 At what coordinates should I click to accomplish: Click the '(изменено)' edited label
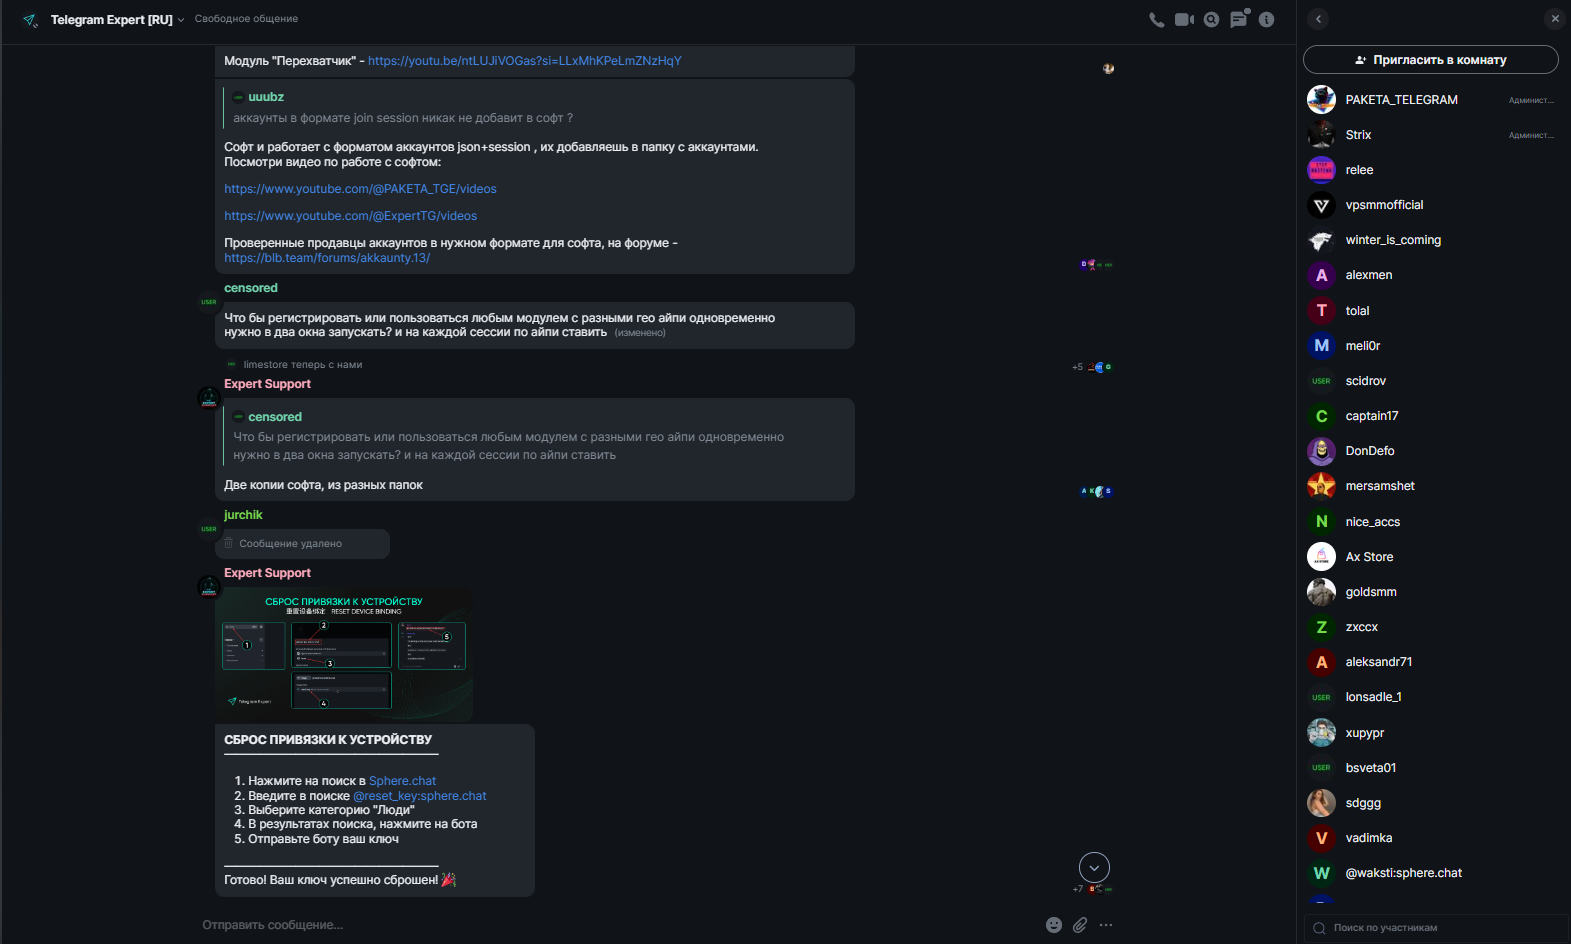640,333
